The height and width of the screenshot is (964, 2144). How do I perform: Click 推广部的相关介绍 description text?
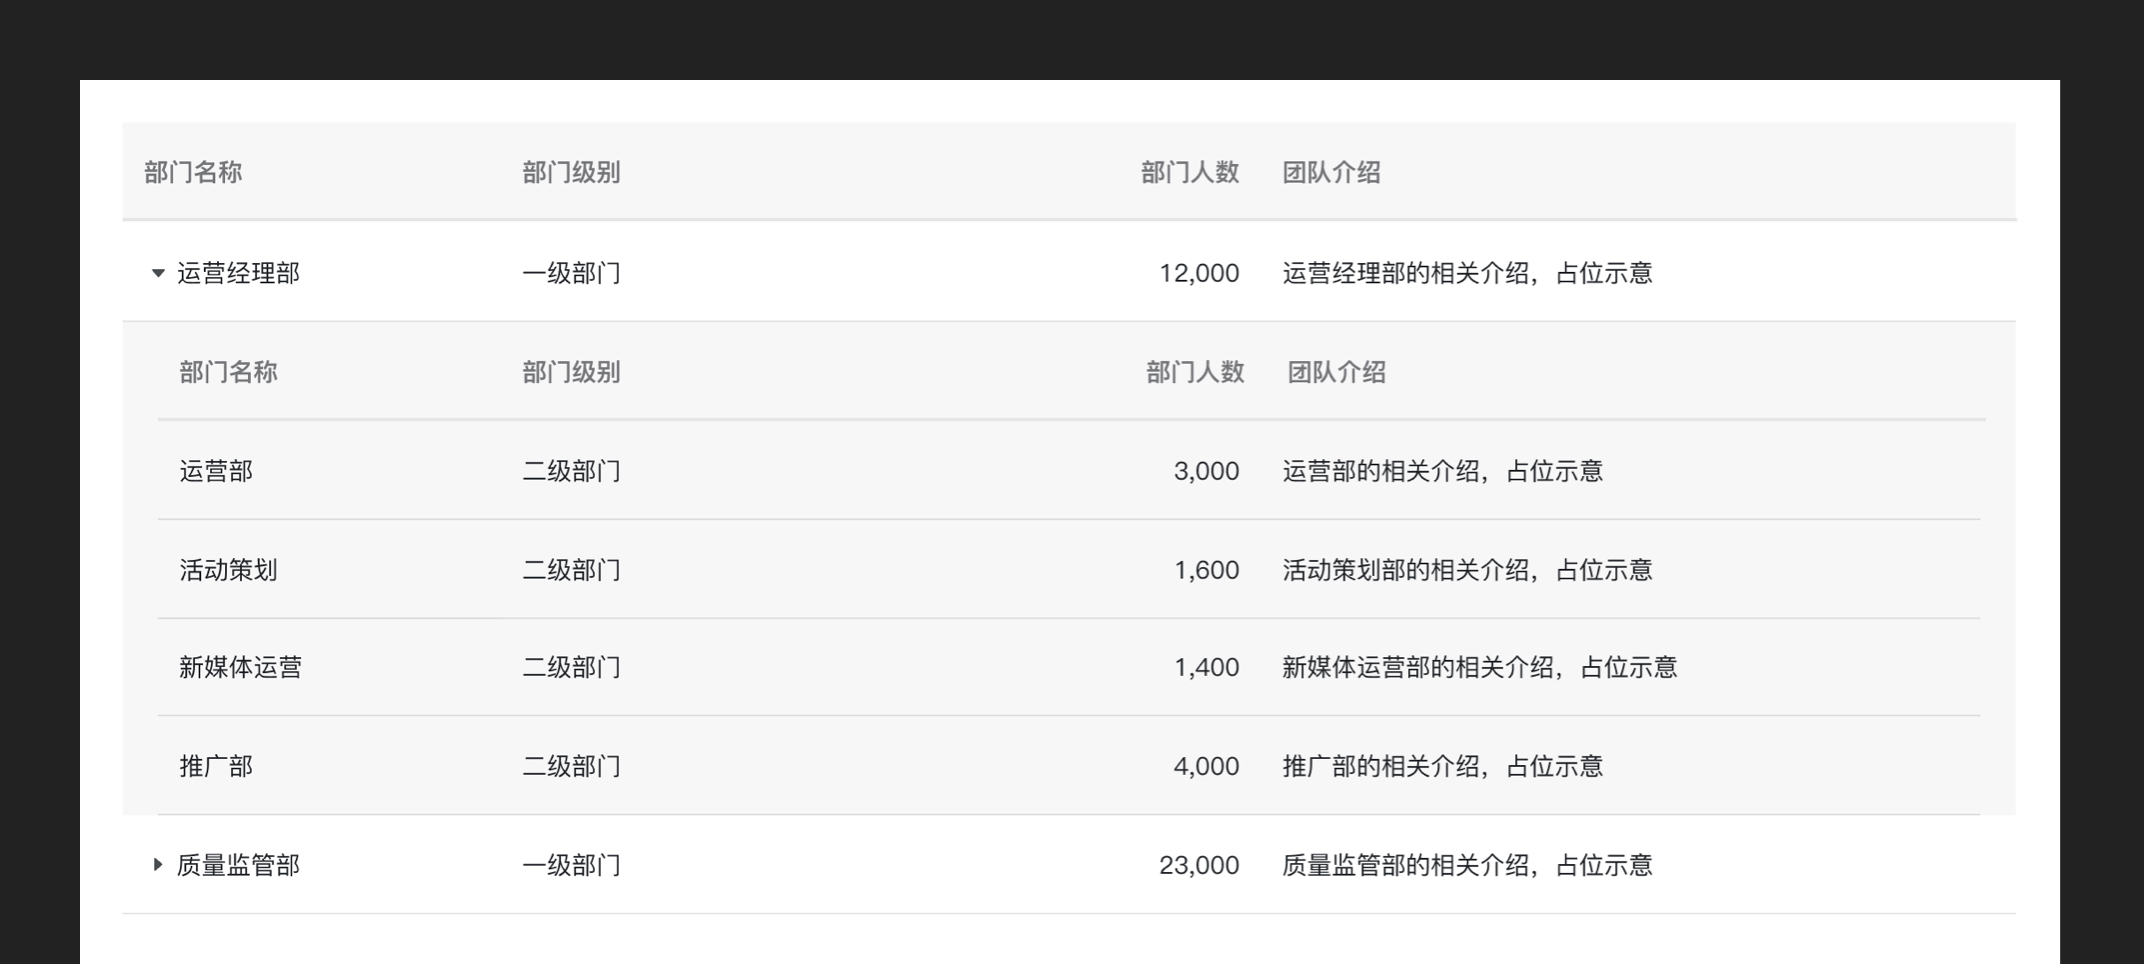pos(1442,766)
